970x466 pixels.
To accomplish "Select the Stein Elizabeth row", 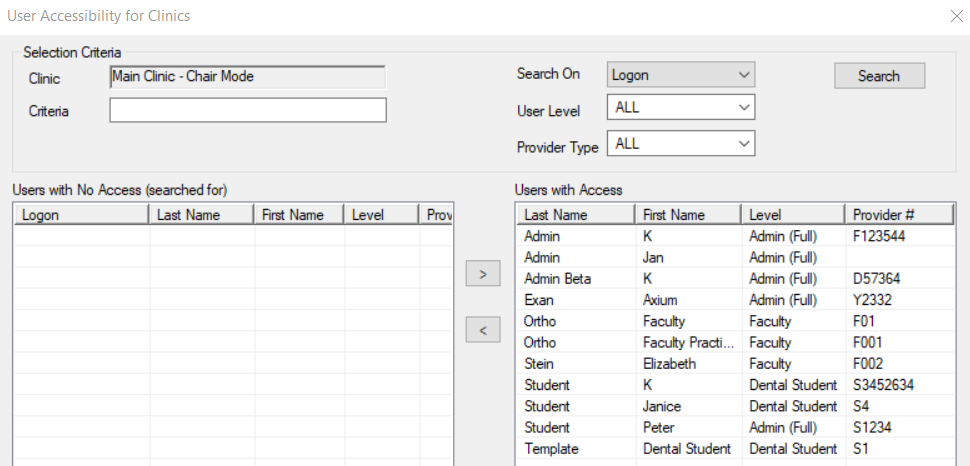I will coord(735,363).
